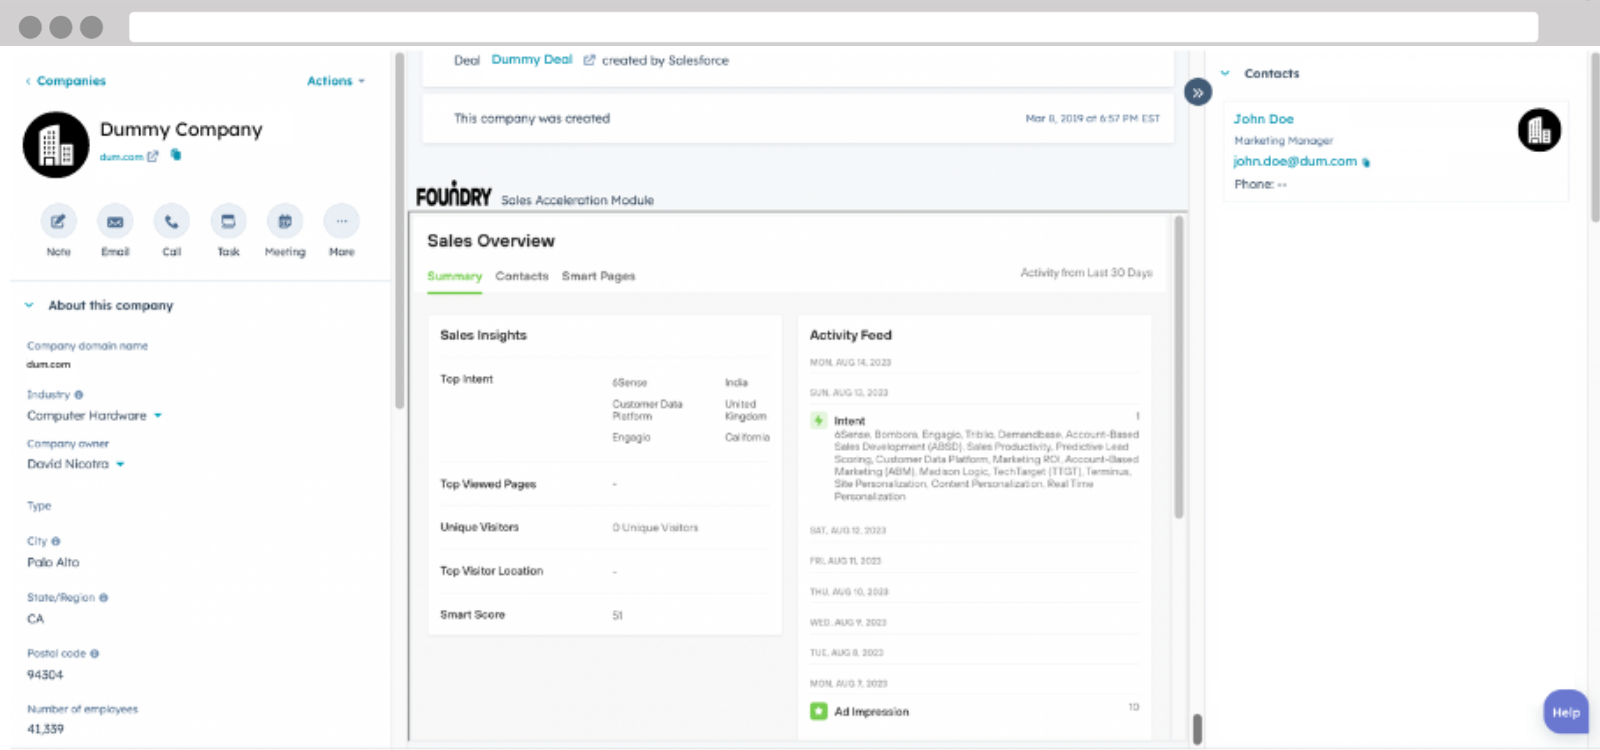Click the 'Activity Feed' card heading
This screenshot has width=1600, height=750.
click(x=851, y=335)
